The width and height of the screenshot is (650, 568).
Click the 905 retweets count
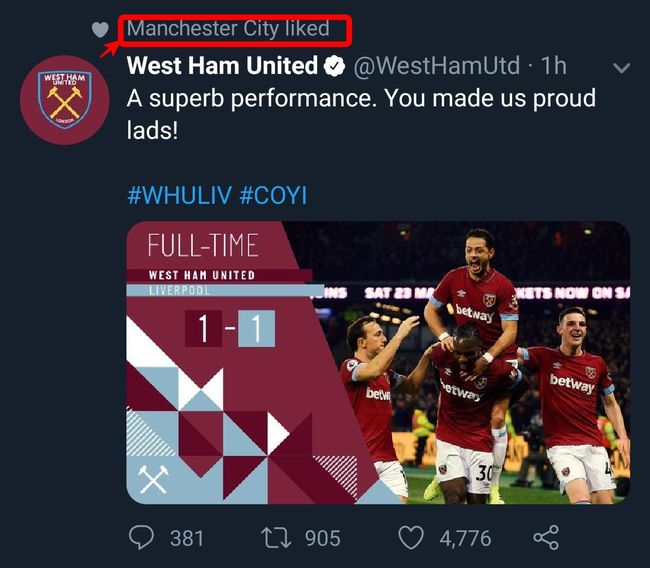pyautogui.click(x=322, y=538)
